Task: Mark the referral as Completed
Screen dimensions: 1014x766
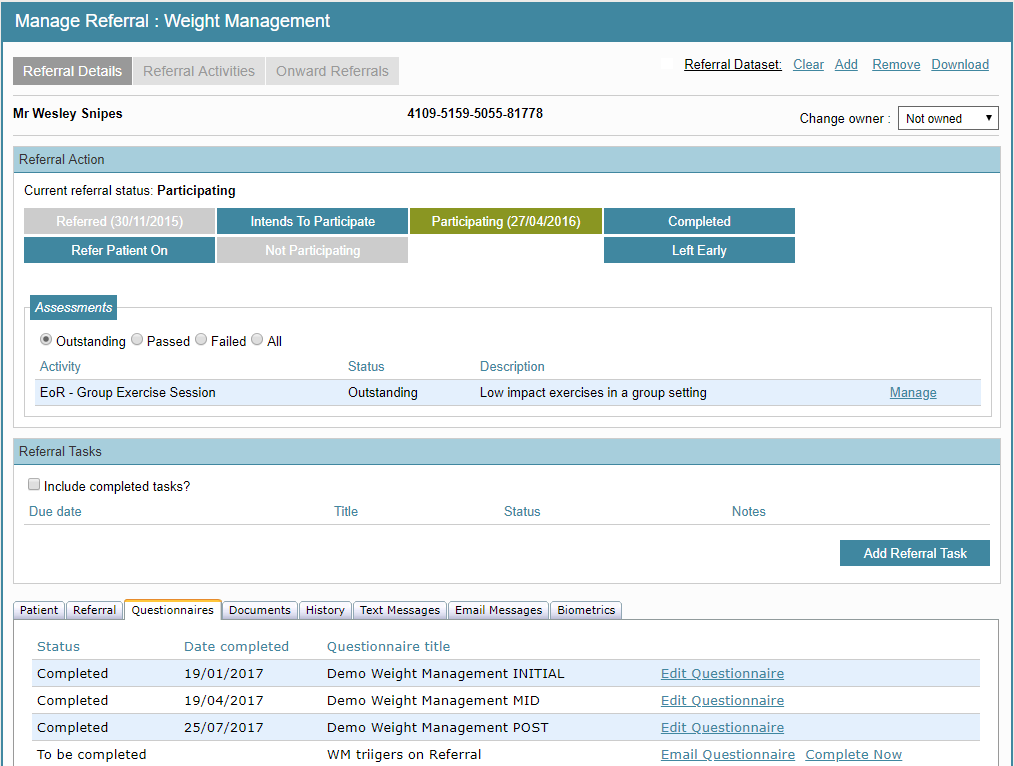Action: point(699,221)
